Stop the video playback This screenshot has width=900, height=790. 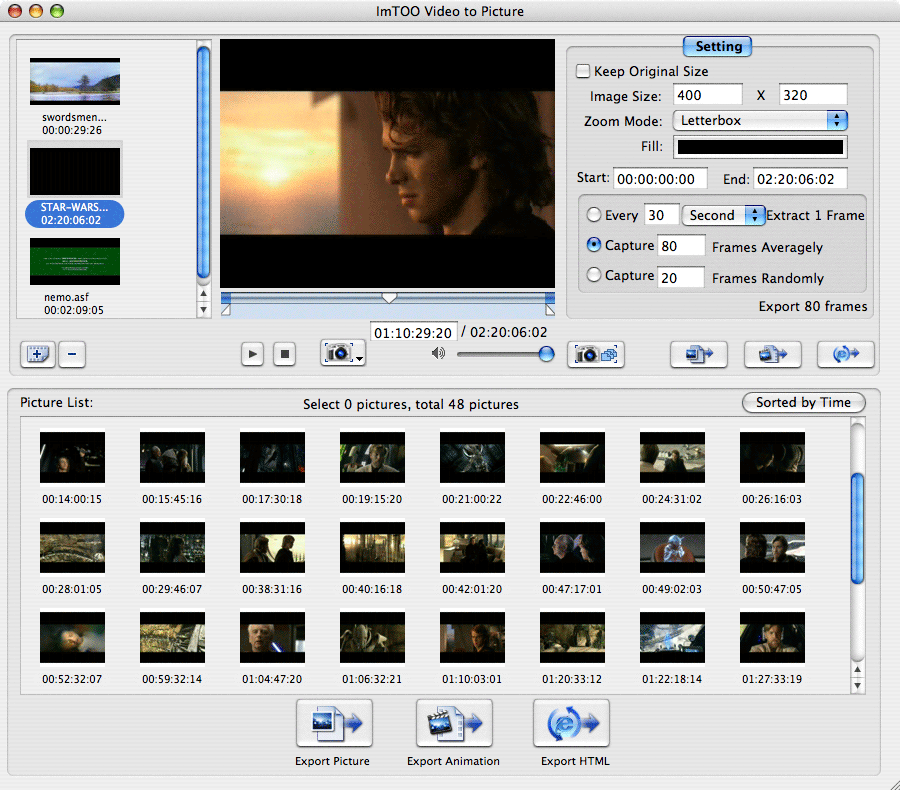(284, 354)
